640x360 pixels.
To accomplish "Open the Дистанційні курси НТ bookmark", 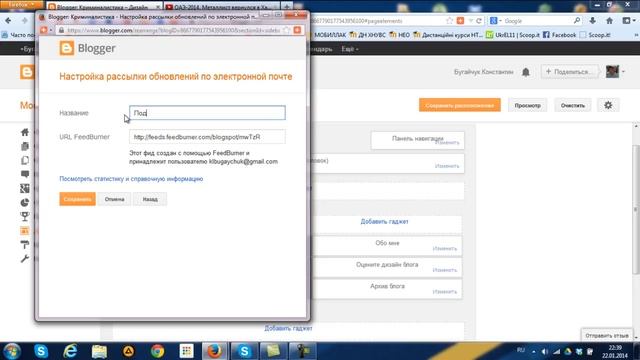I will coord(448,35).
